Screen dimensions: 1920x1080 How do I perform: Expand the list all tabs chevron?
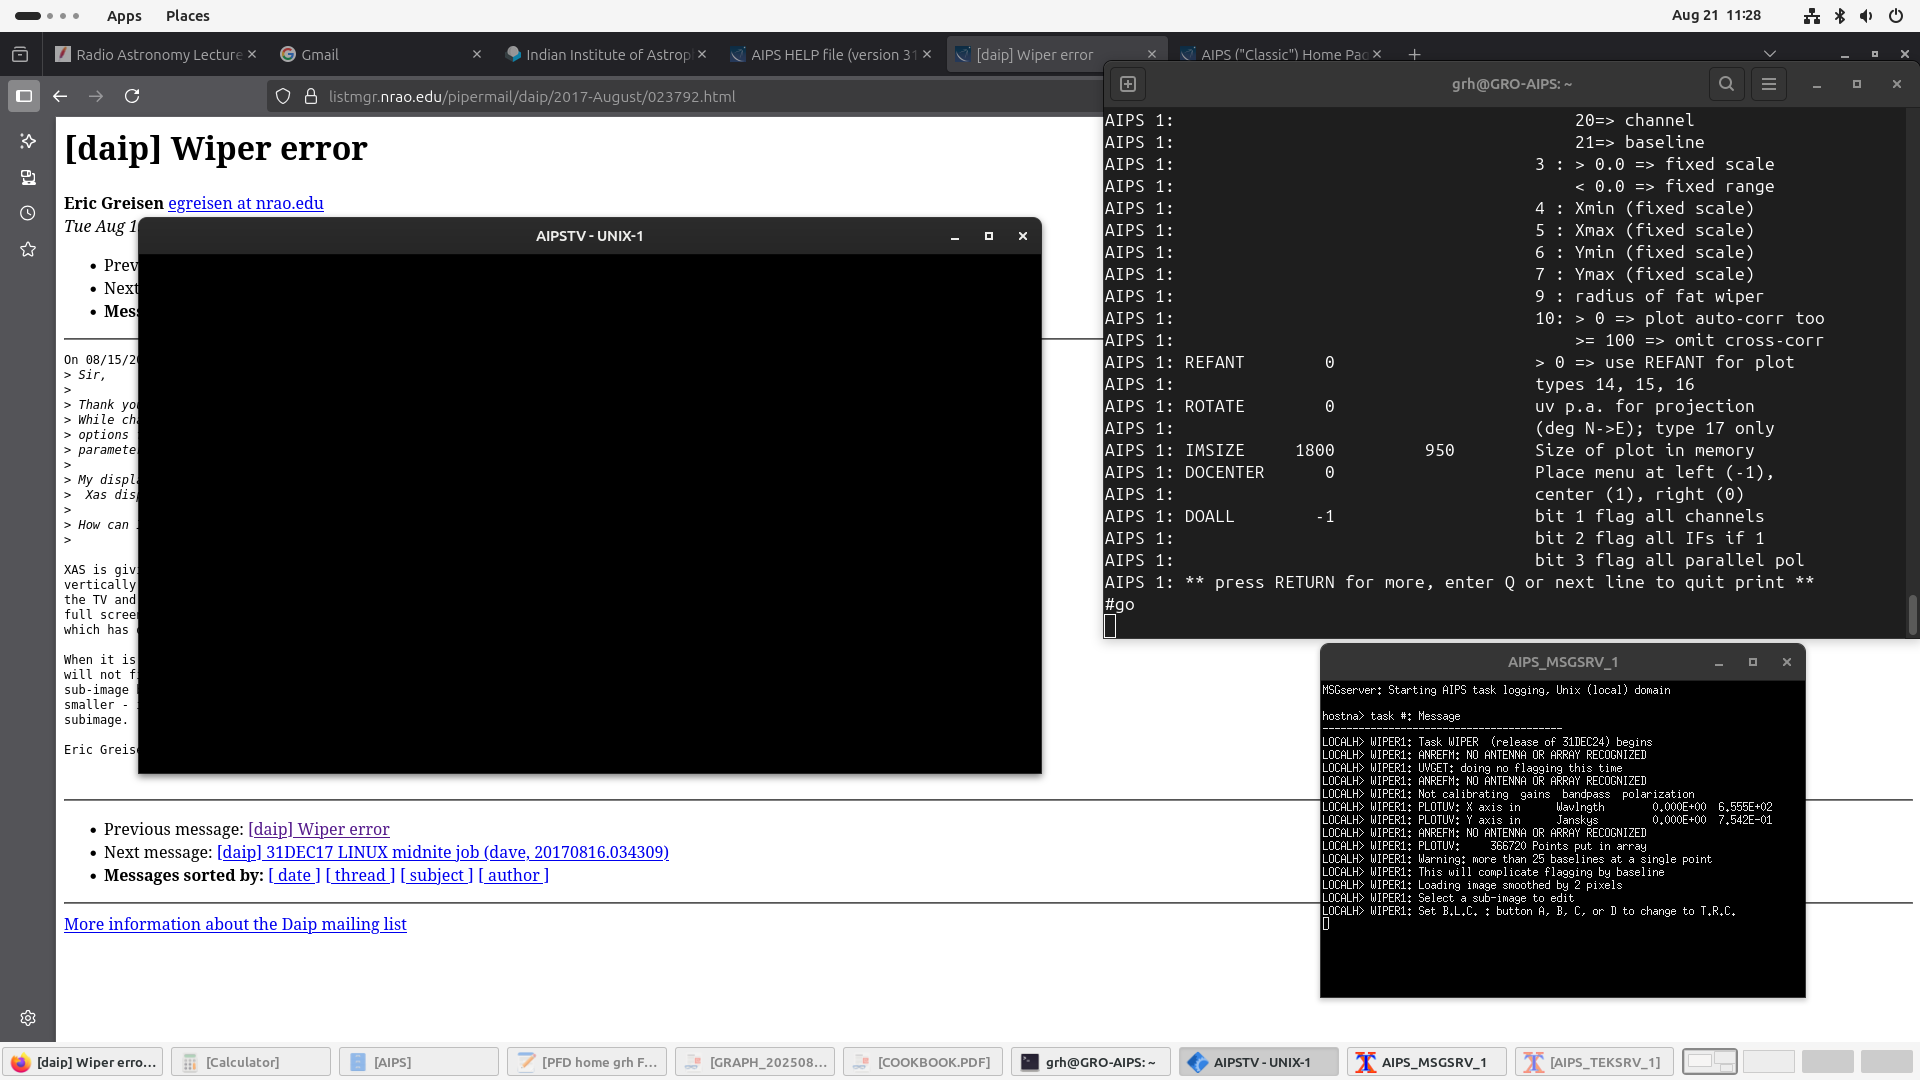click(x=1769, y=54)
